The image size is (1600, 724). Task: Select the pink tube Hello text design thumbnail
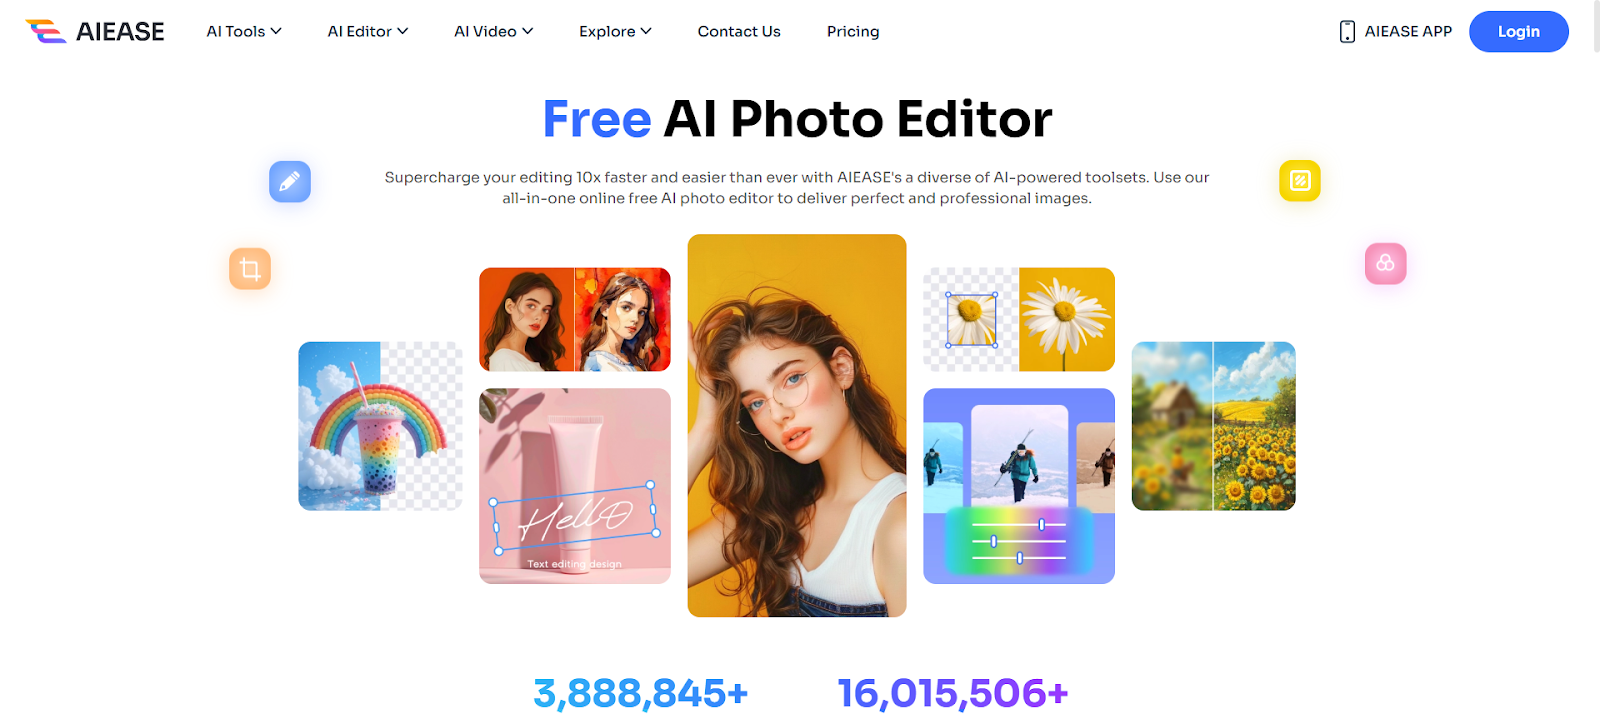click(575, 486)
